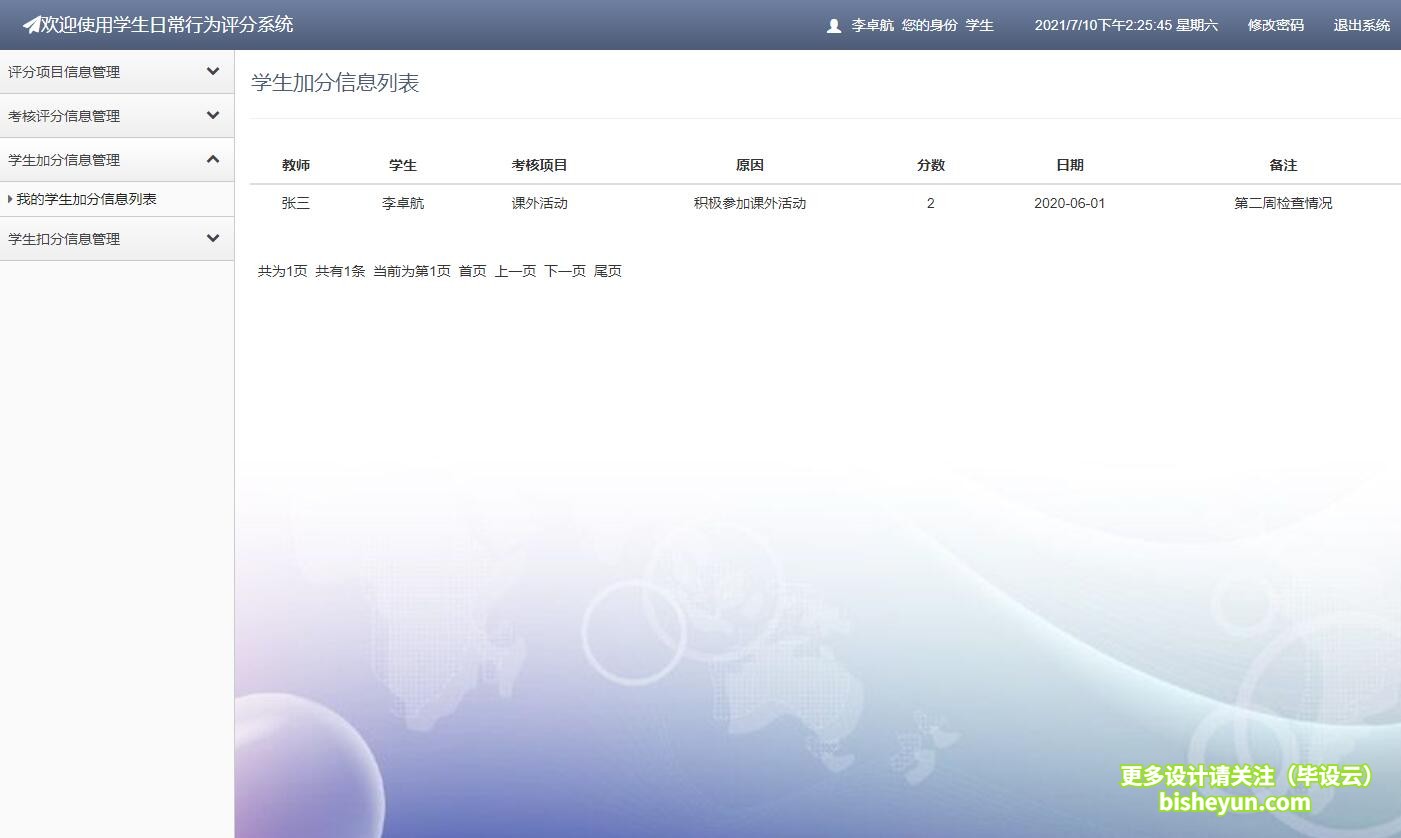Click the date 2020-06-01 table cell

(x=1070, y=202)
